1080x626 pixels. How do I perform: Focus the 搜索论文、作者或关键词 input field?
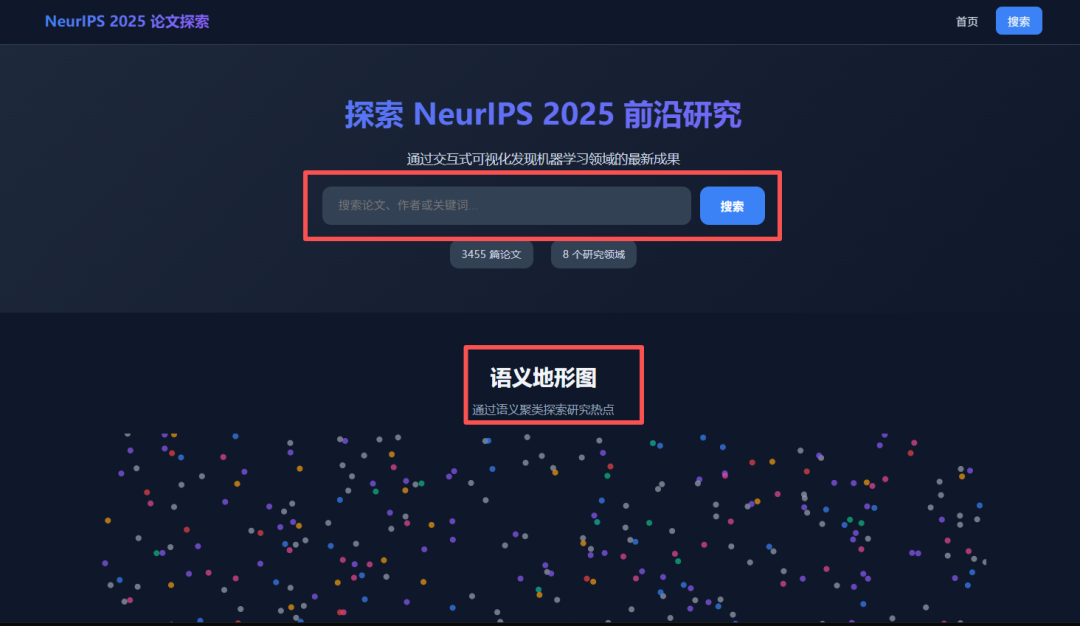pyautogui.click(x=506, y=205)
